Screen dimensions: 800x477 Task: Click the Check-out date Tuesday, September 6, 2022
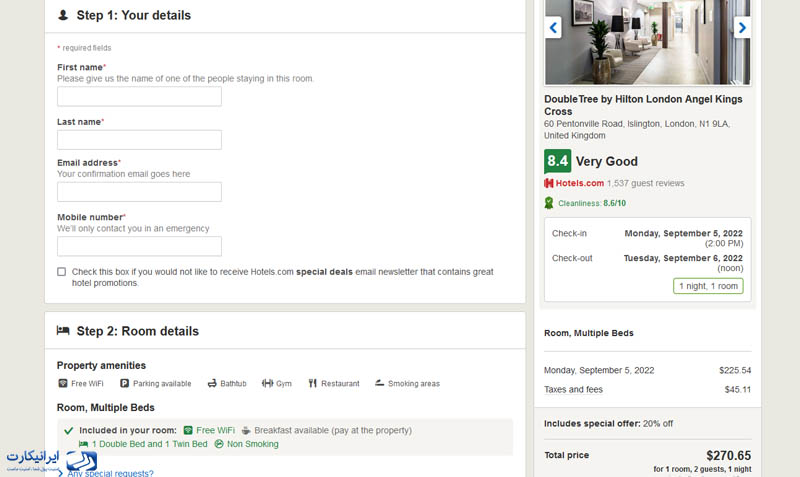coord(683,258)
